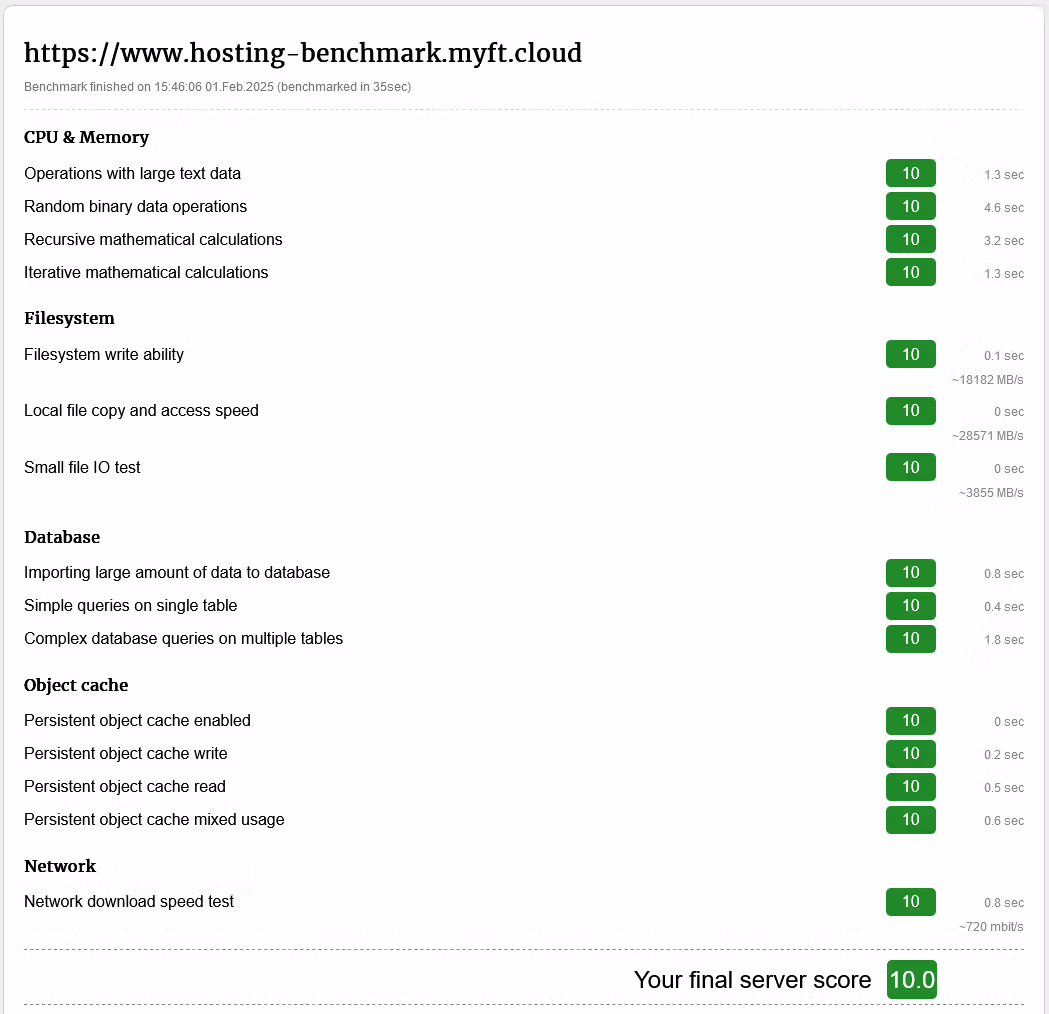Click score badge for Small file IO test
Screen dimensions: 1049x1014
point(911,468)
